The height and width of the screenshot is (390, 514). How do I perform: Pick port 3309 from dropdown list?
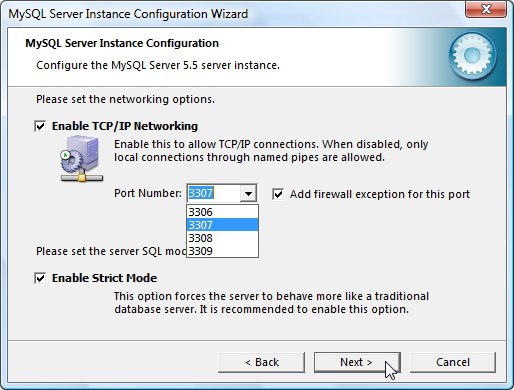222,251
